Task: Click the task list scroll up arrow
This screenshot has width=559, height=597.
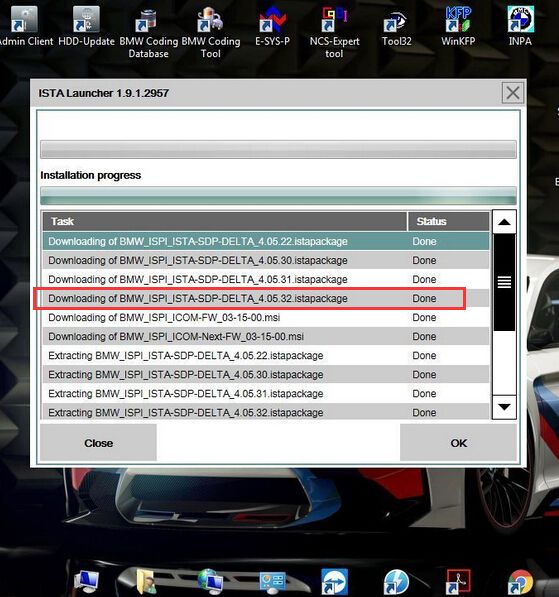Action: tap(504, 222)
